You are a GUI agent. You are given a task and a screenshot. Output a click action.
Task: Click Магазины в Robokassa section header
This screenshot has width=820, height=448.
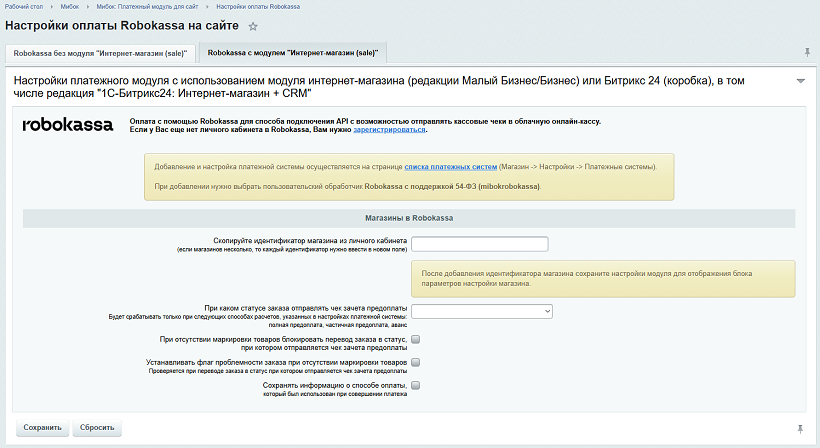[x=409, y=218]
